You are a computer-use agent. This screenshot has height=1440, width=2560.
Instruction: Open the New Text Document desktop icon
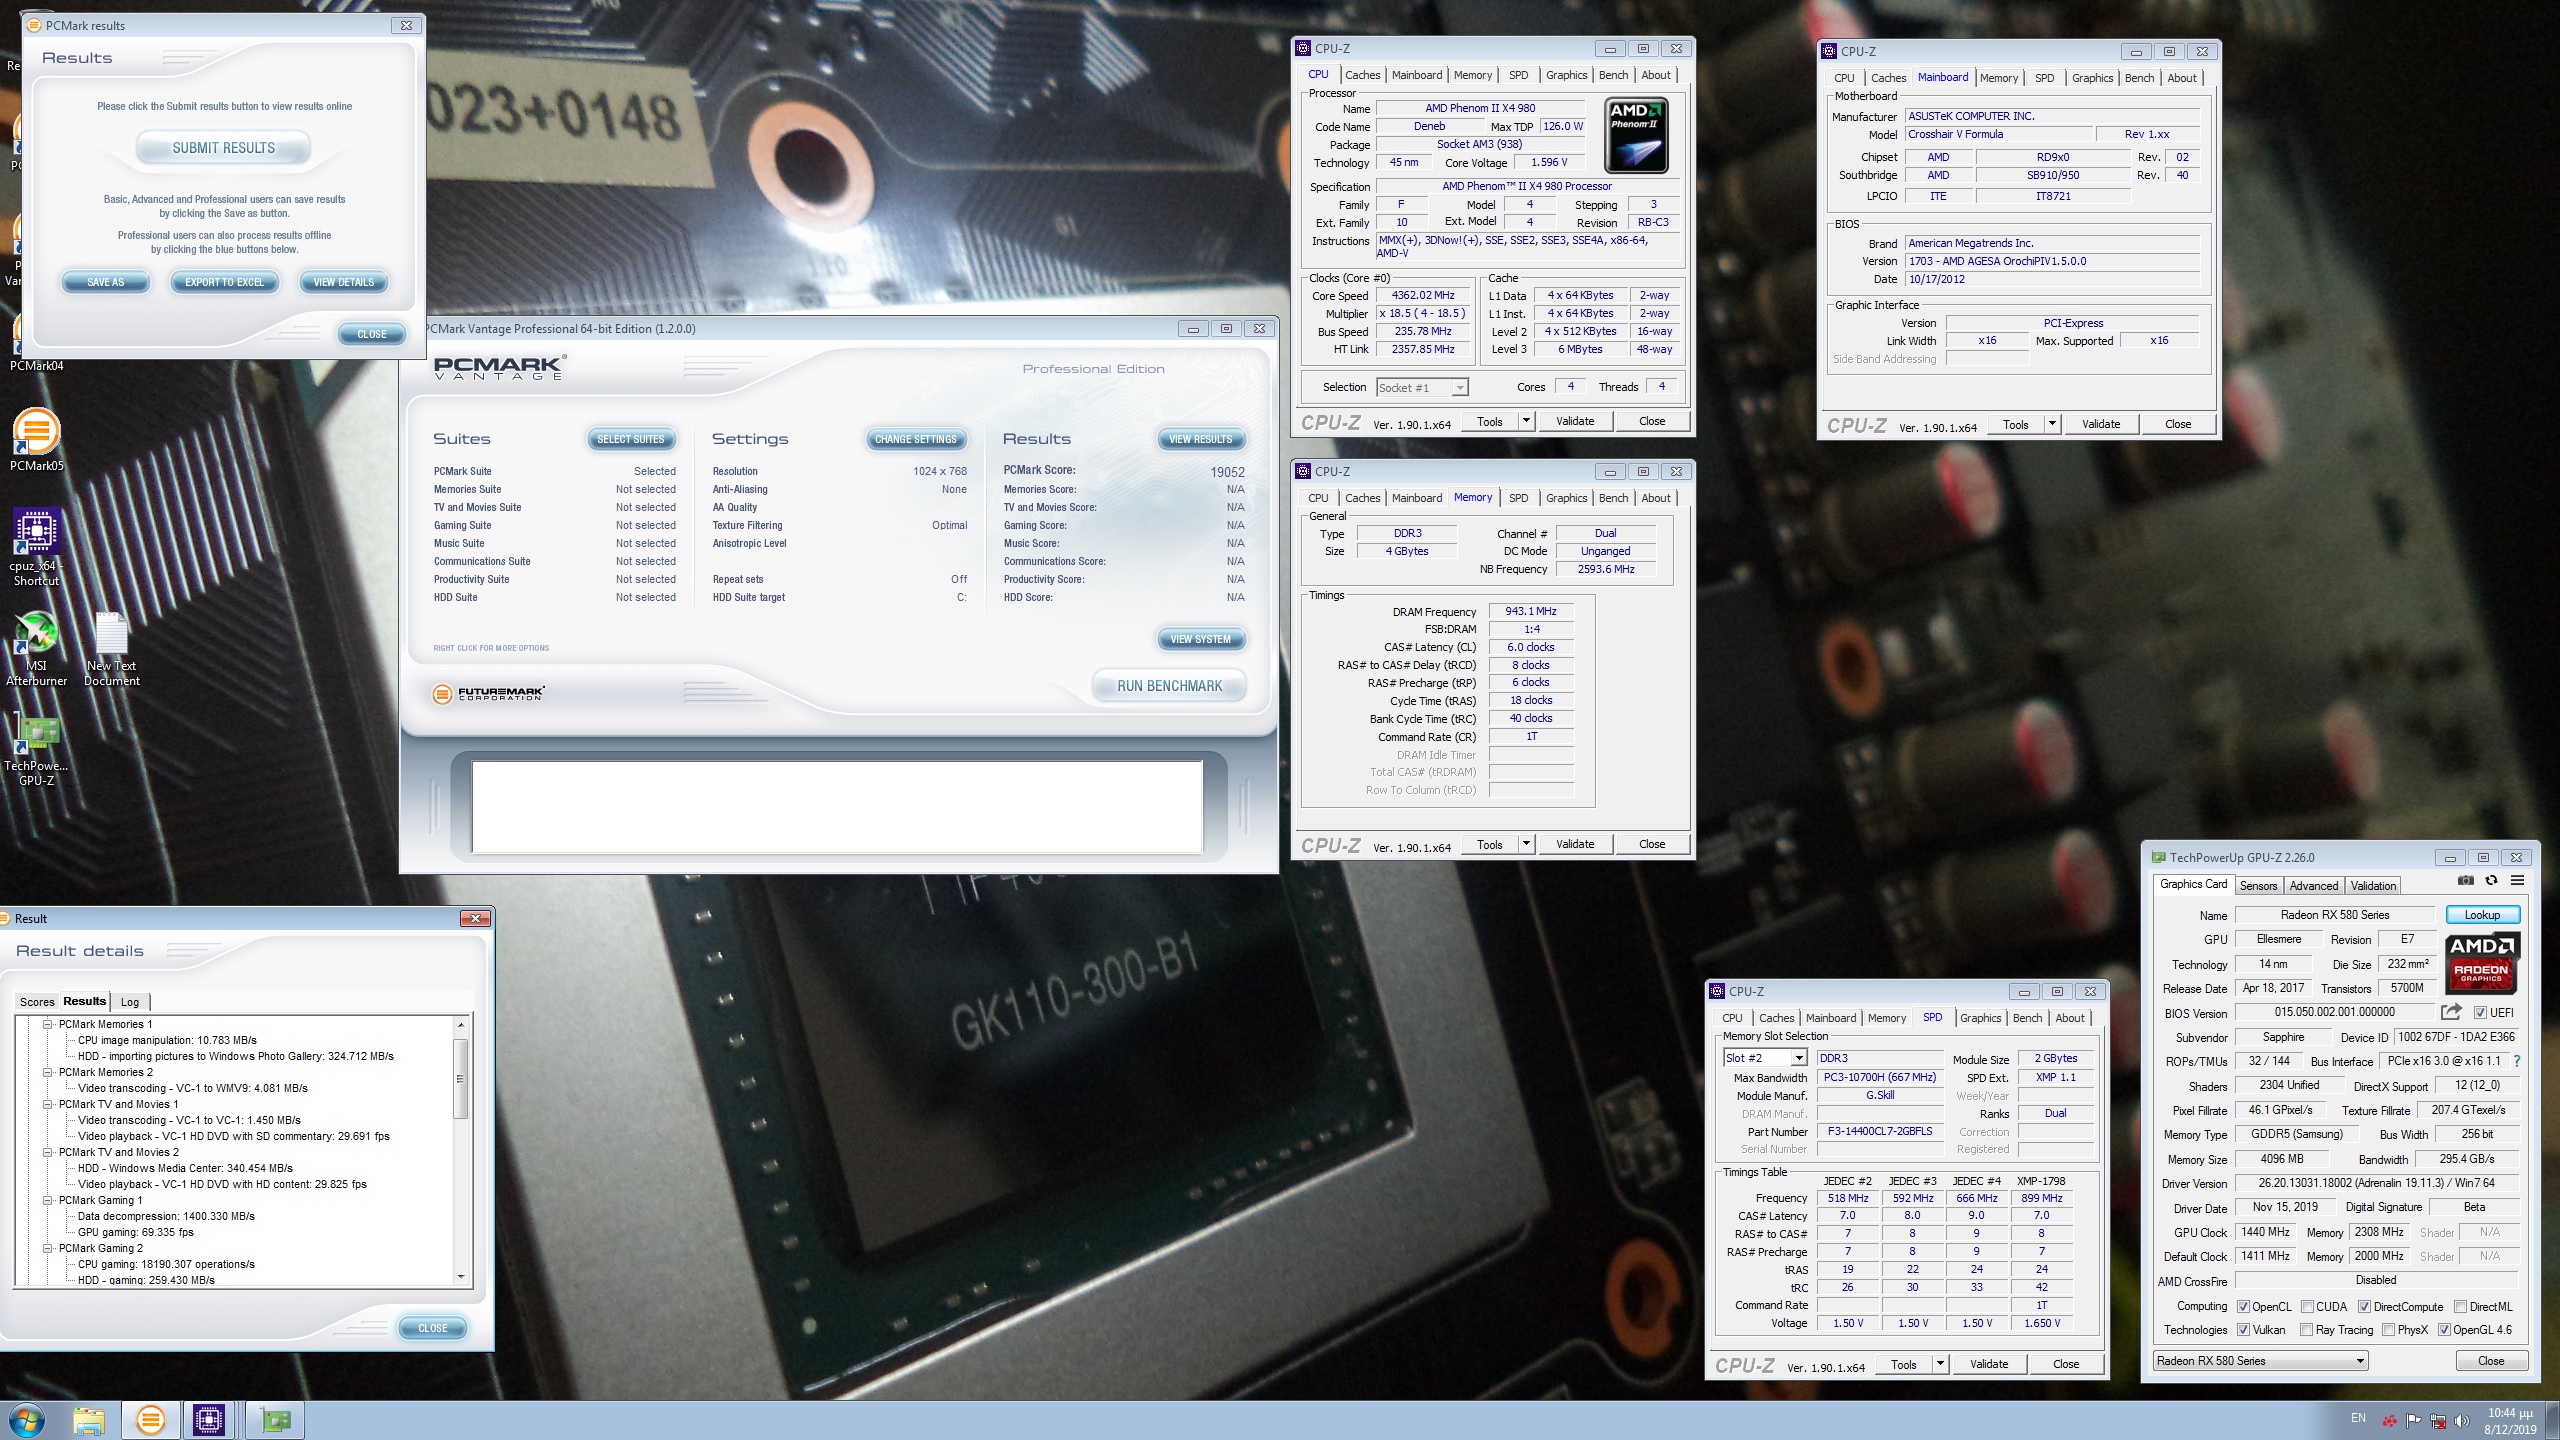pyautogui.click(x=112, y=648)
